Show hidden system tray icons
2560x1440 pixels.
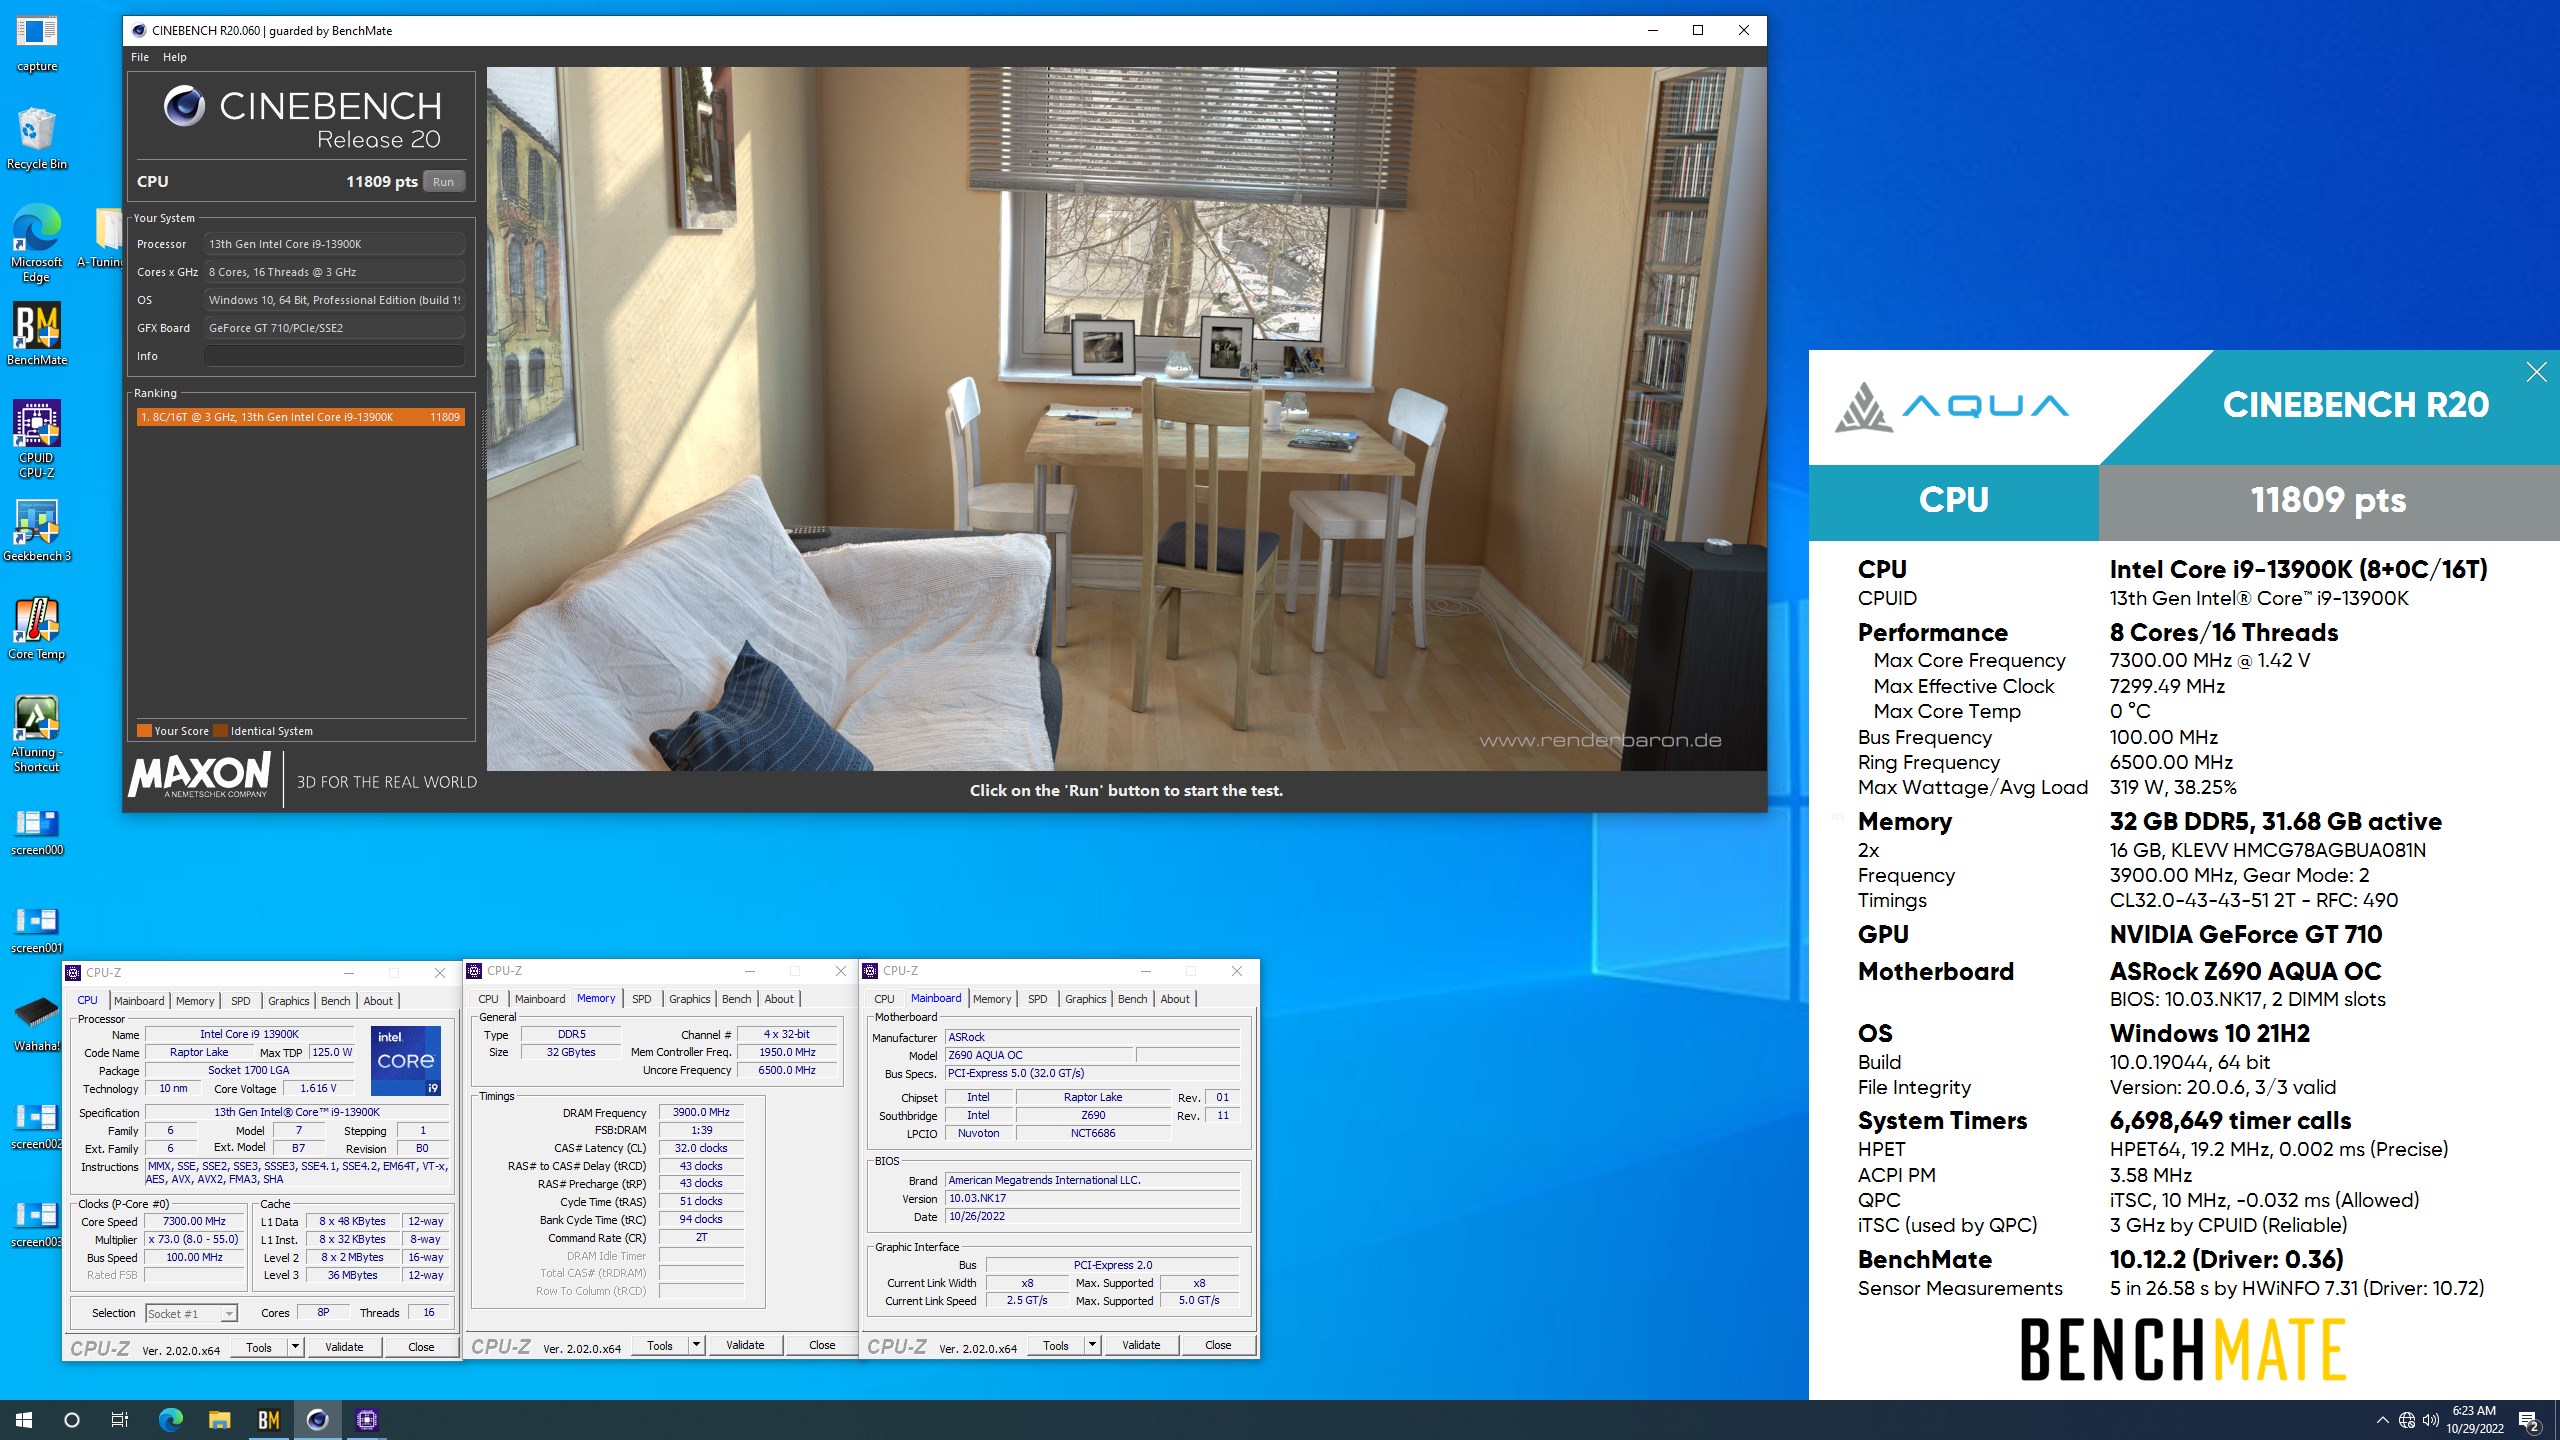(2383, 1420)
